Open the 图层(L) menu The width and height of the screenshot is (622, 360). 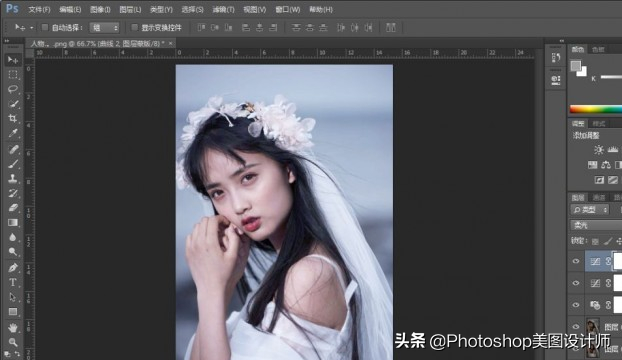point(130,9)
